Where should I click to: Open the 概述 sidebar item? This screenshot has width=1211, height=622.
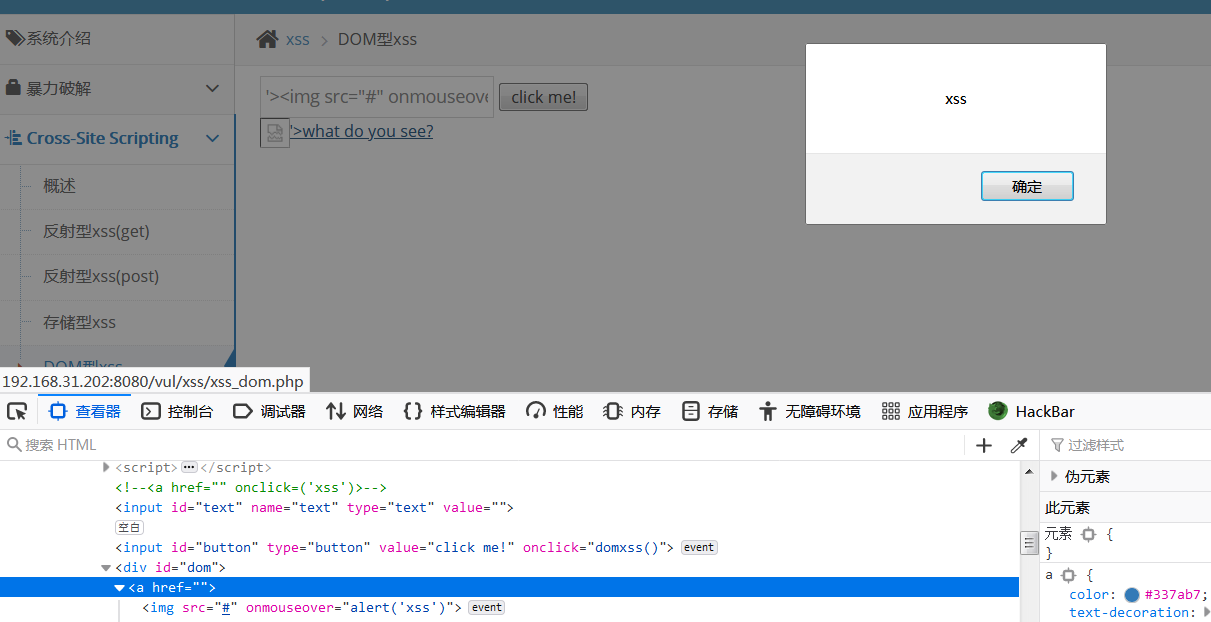point(59,186)
